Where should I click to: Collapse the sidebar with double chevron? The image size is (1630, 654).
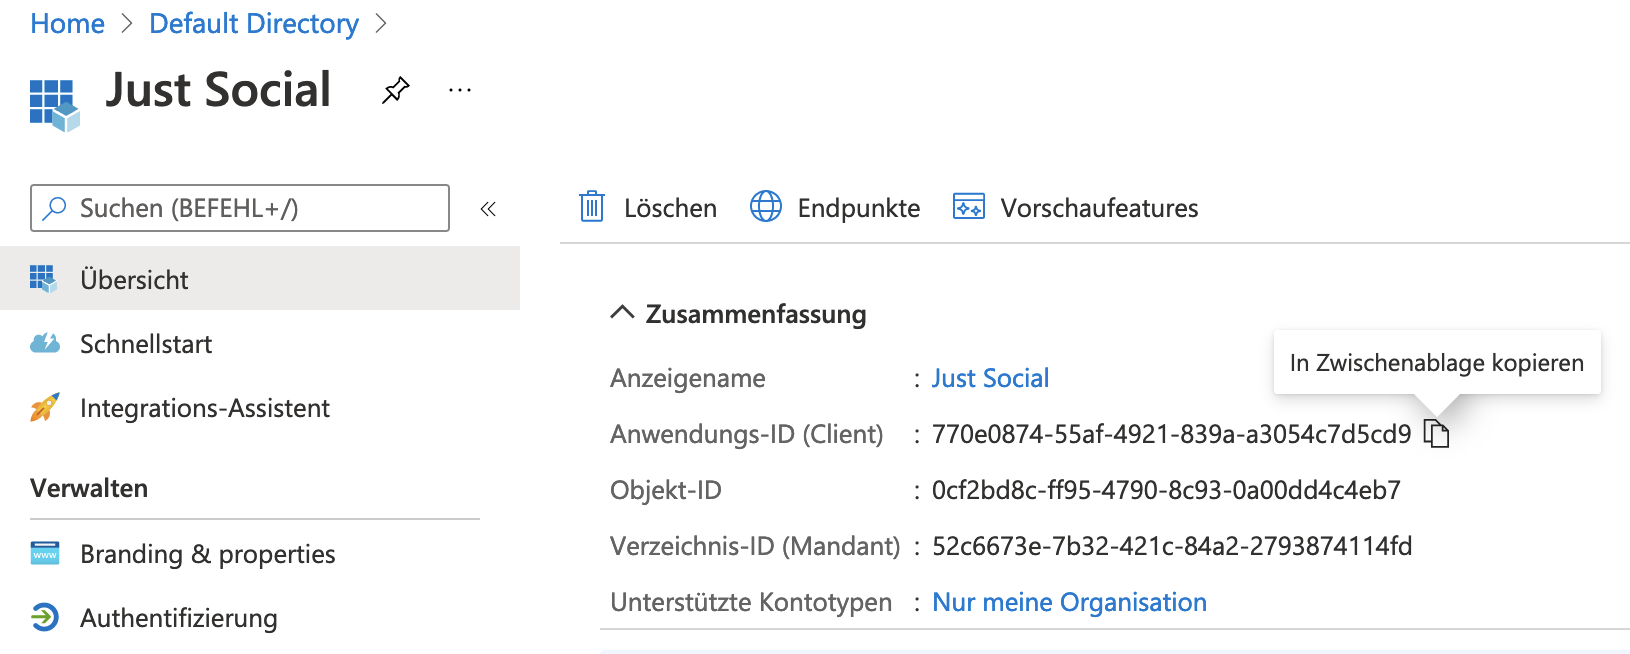488,209
